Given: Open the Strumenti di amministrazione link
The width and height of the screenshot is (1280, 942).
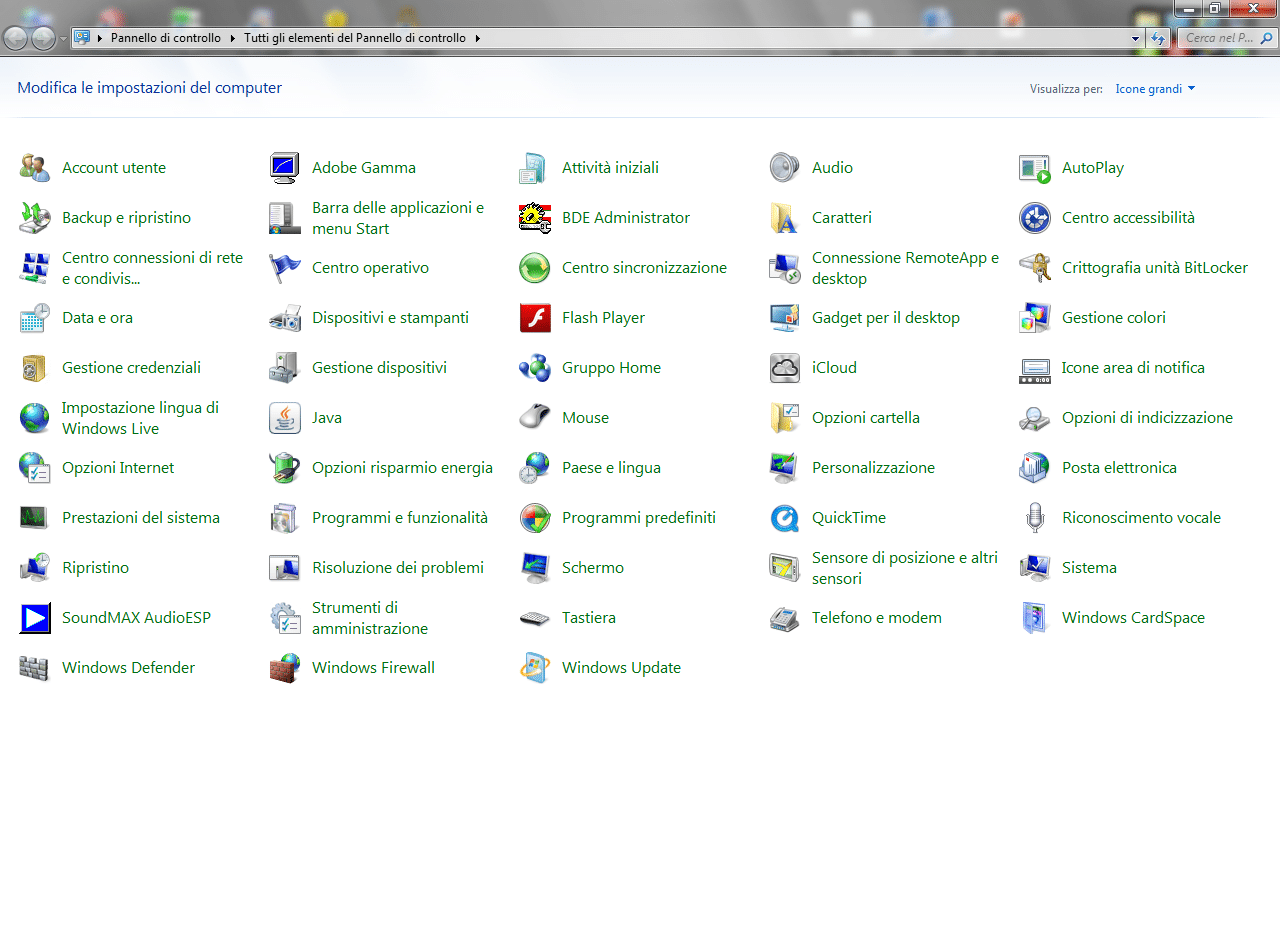Looking at the screenshot, I should (x=370, y=618).
